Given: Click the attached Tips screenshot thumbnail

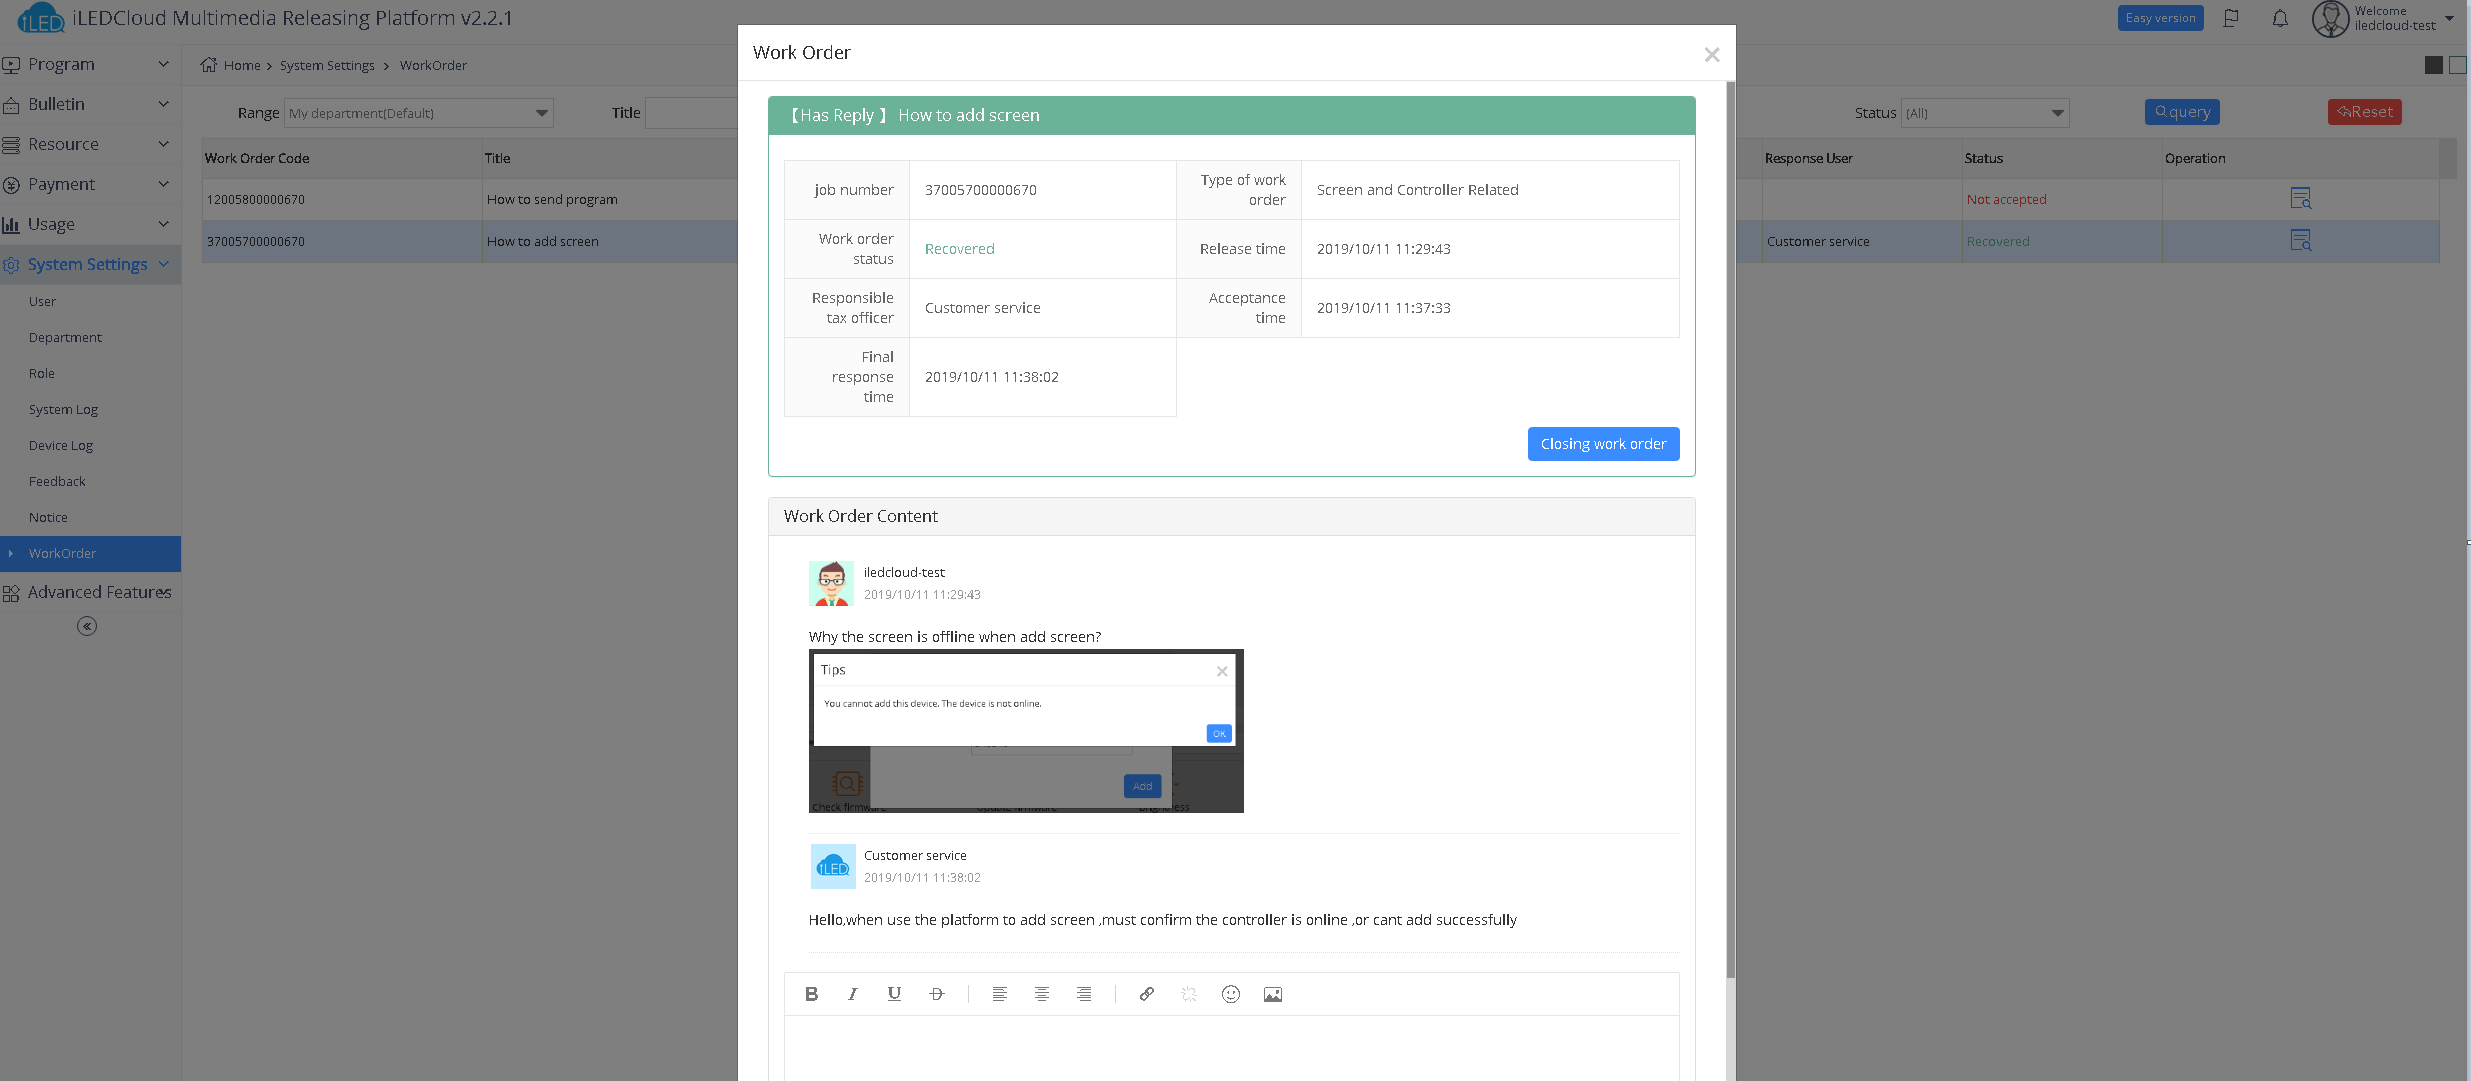Looking at the screenshot, I should (1026, 731).
